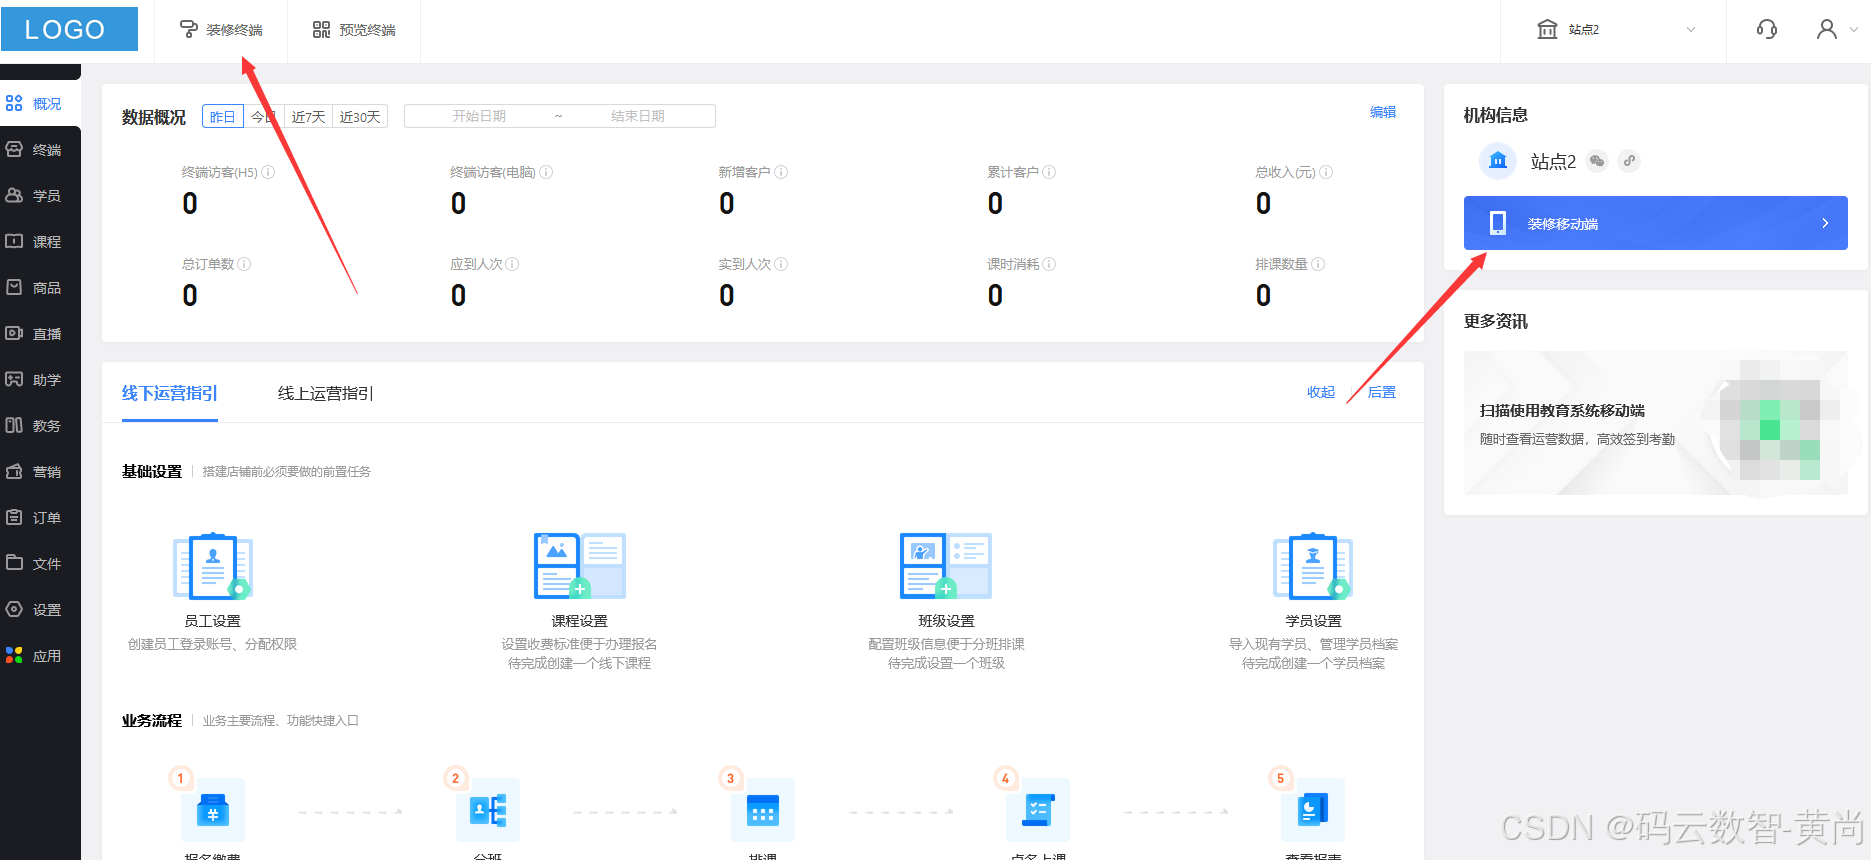
Task: Click 后置 link in guide panel
Action: (x=1382, y=392)
